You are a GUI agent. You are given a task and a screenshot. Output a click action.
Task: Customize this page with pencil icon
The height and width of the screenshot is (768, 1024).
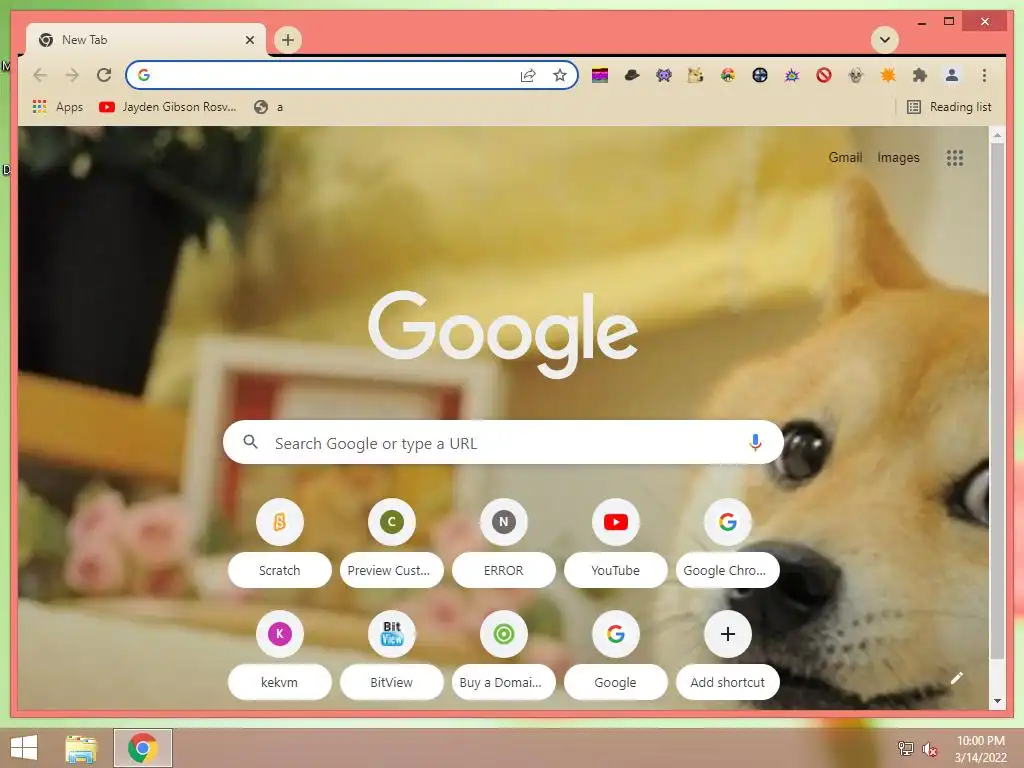pyautogui.click(x=956, y=678)
